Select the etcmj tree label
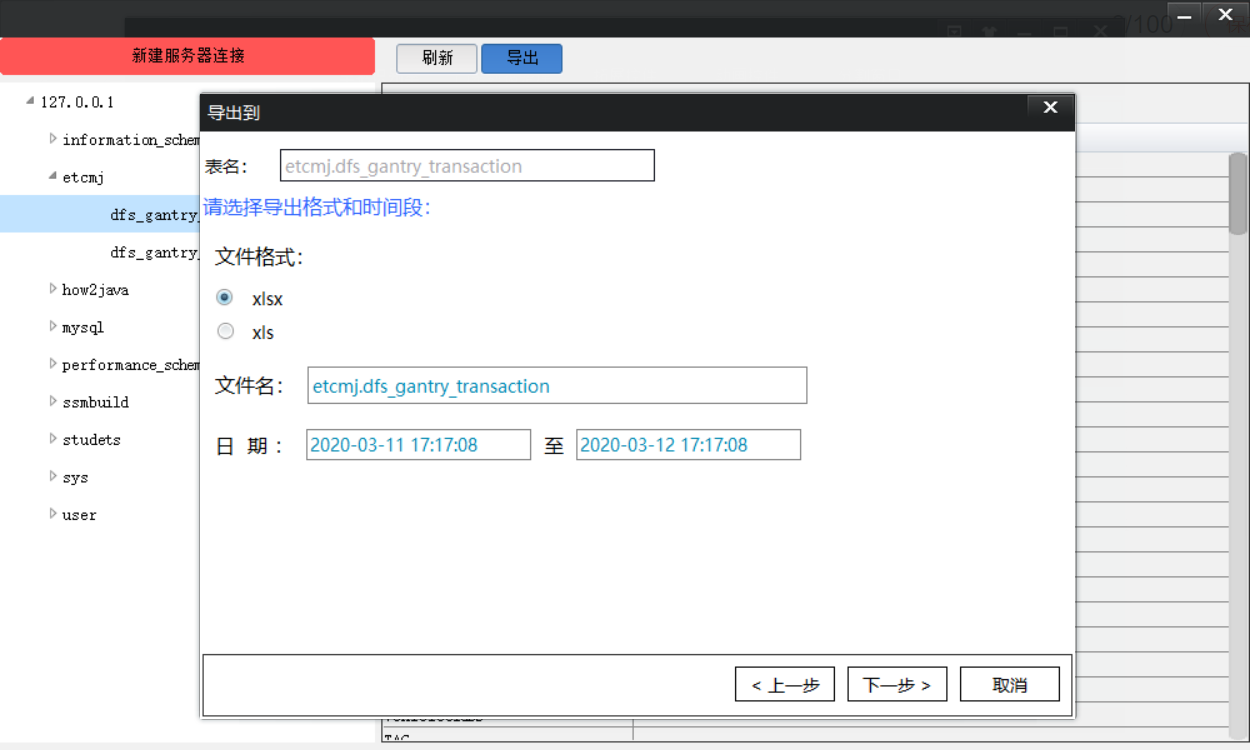The image size is (1250, 750). coord(83,177)
